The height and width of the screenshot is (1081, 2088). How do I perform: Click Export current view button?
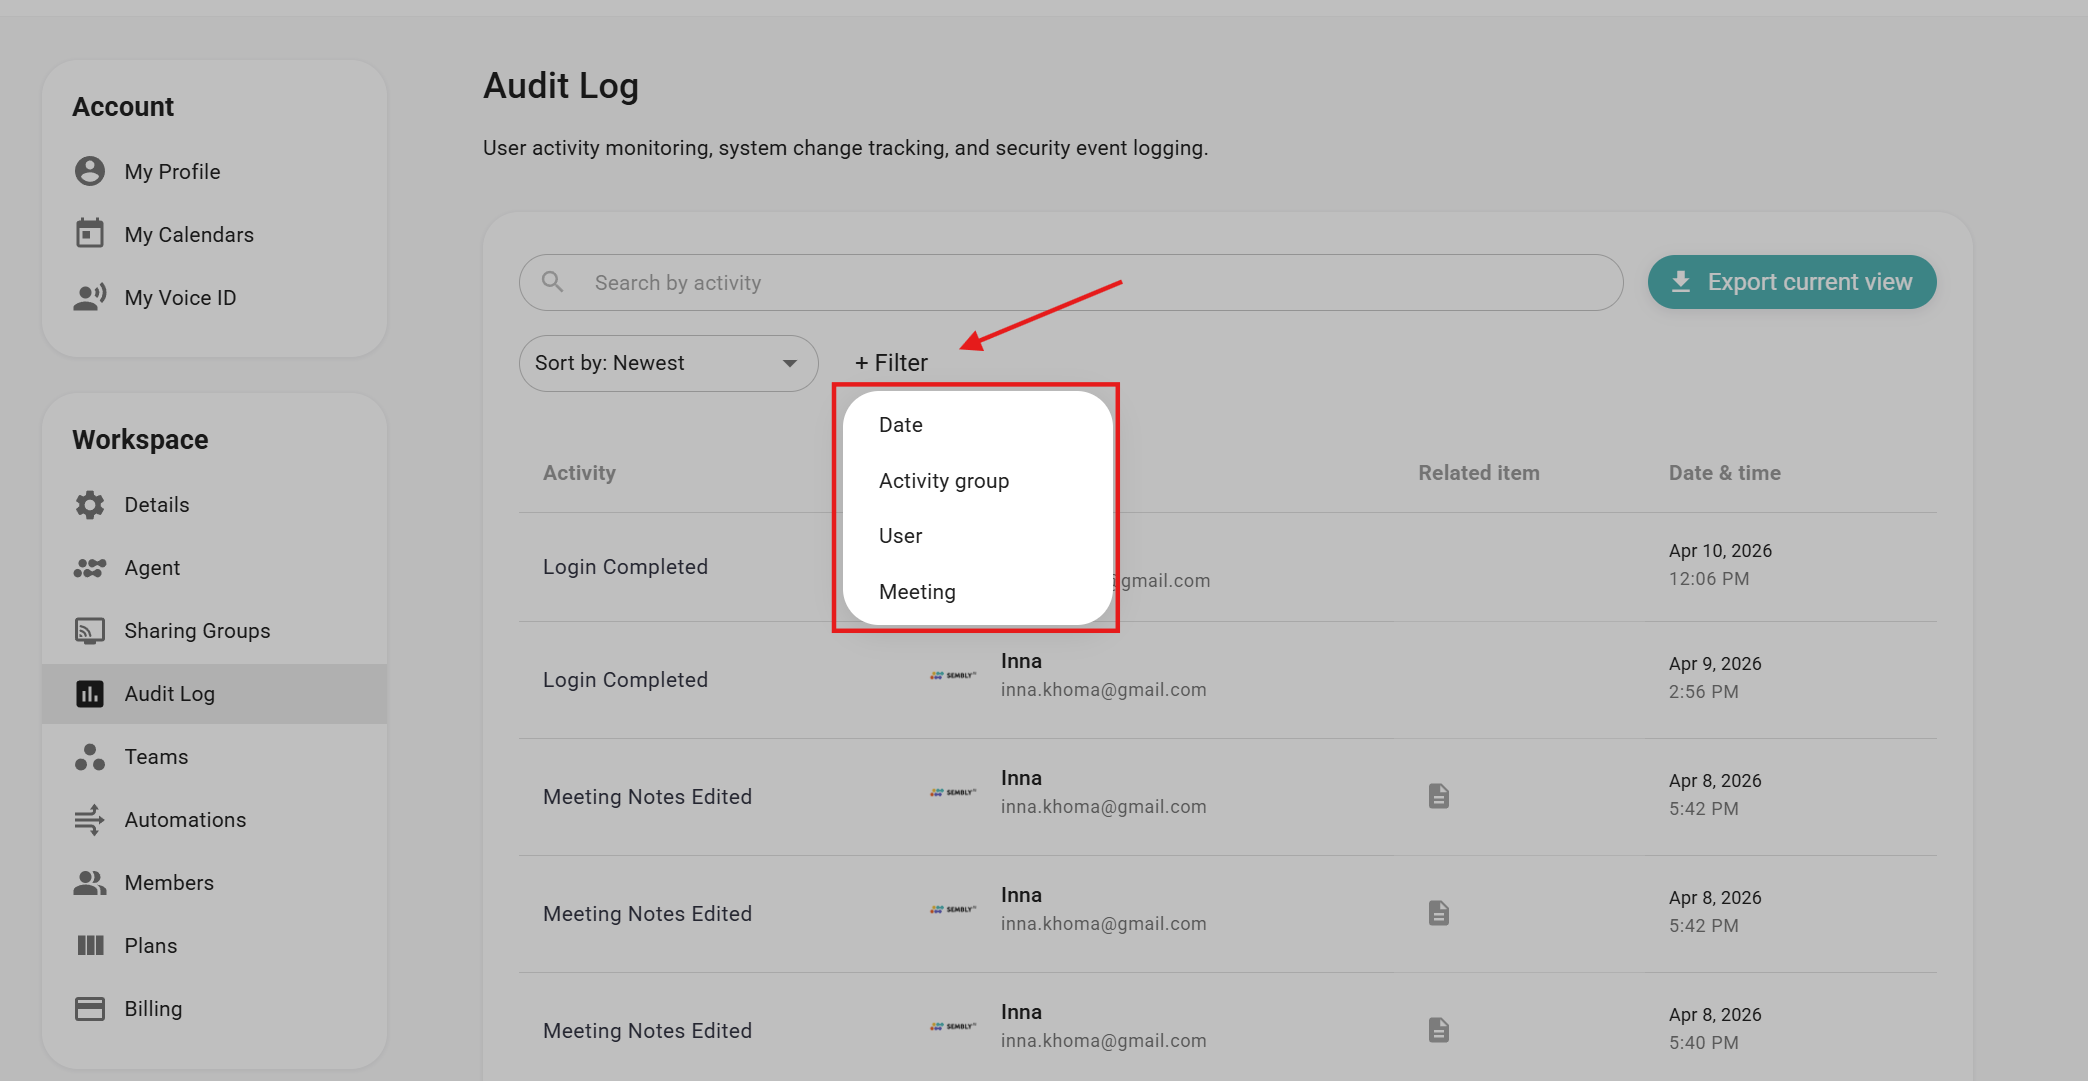[1791, 282]
